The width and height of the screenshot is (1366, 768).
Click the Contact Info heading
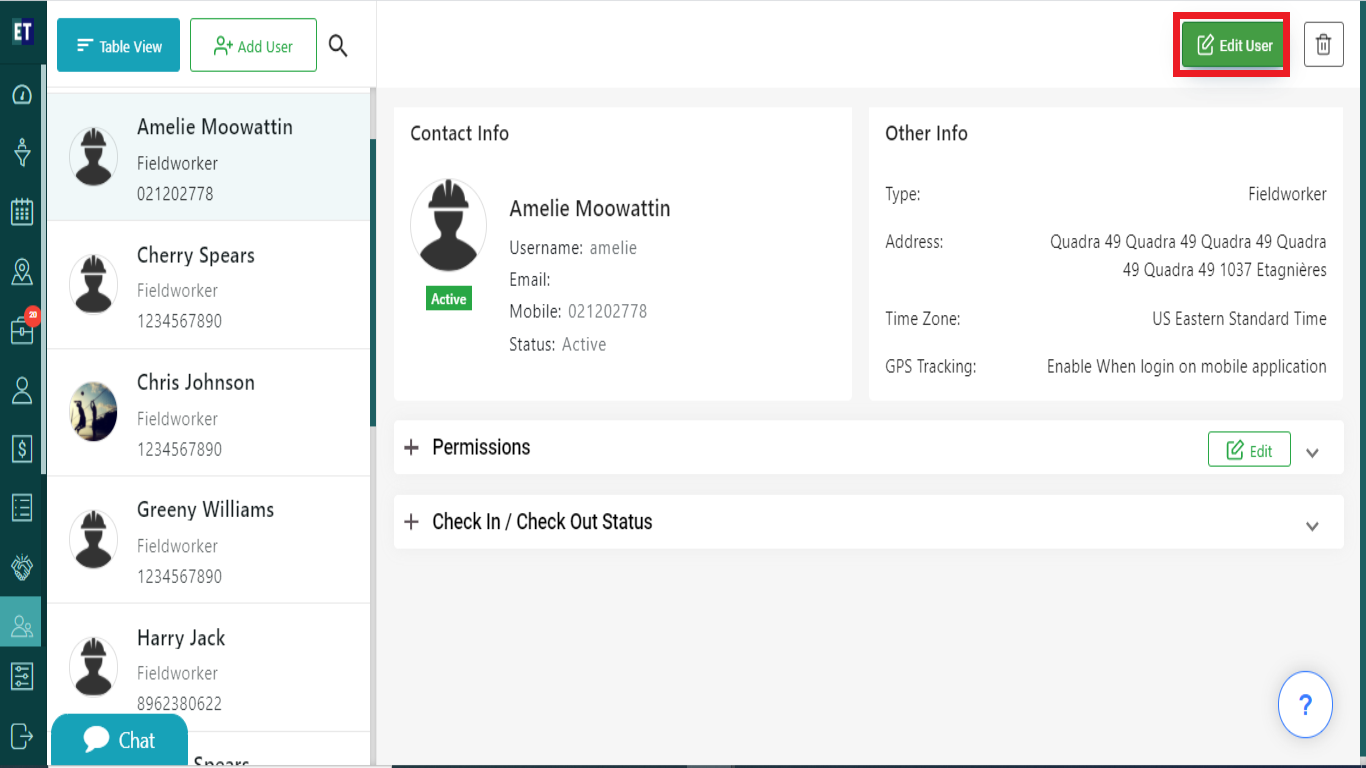pyautogui.click(x=459, y=133)
